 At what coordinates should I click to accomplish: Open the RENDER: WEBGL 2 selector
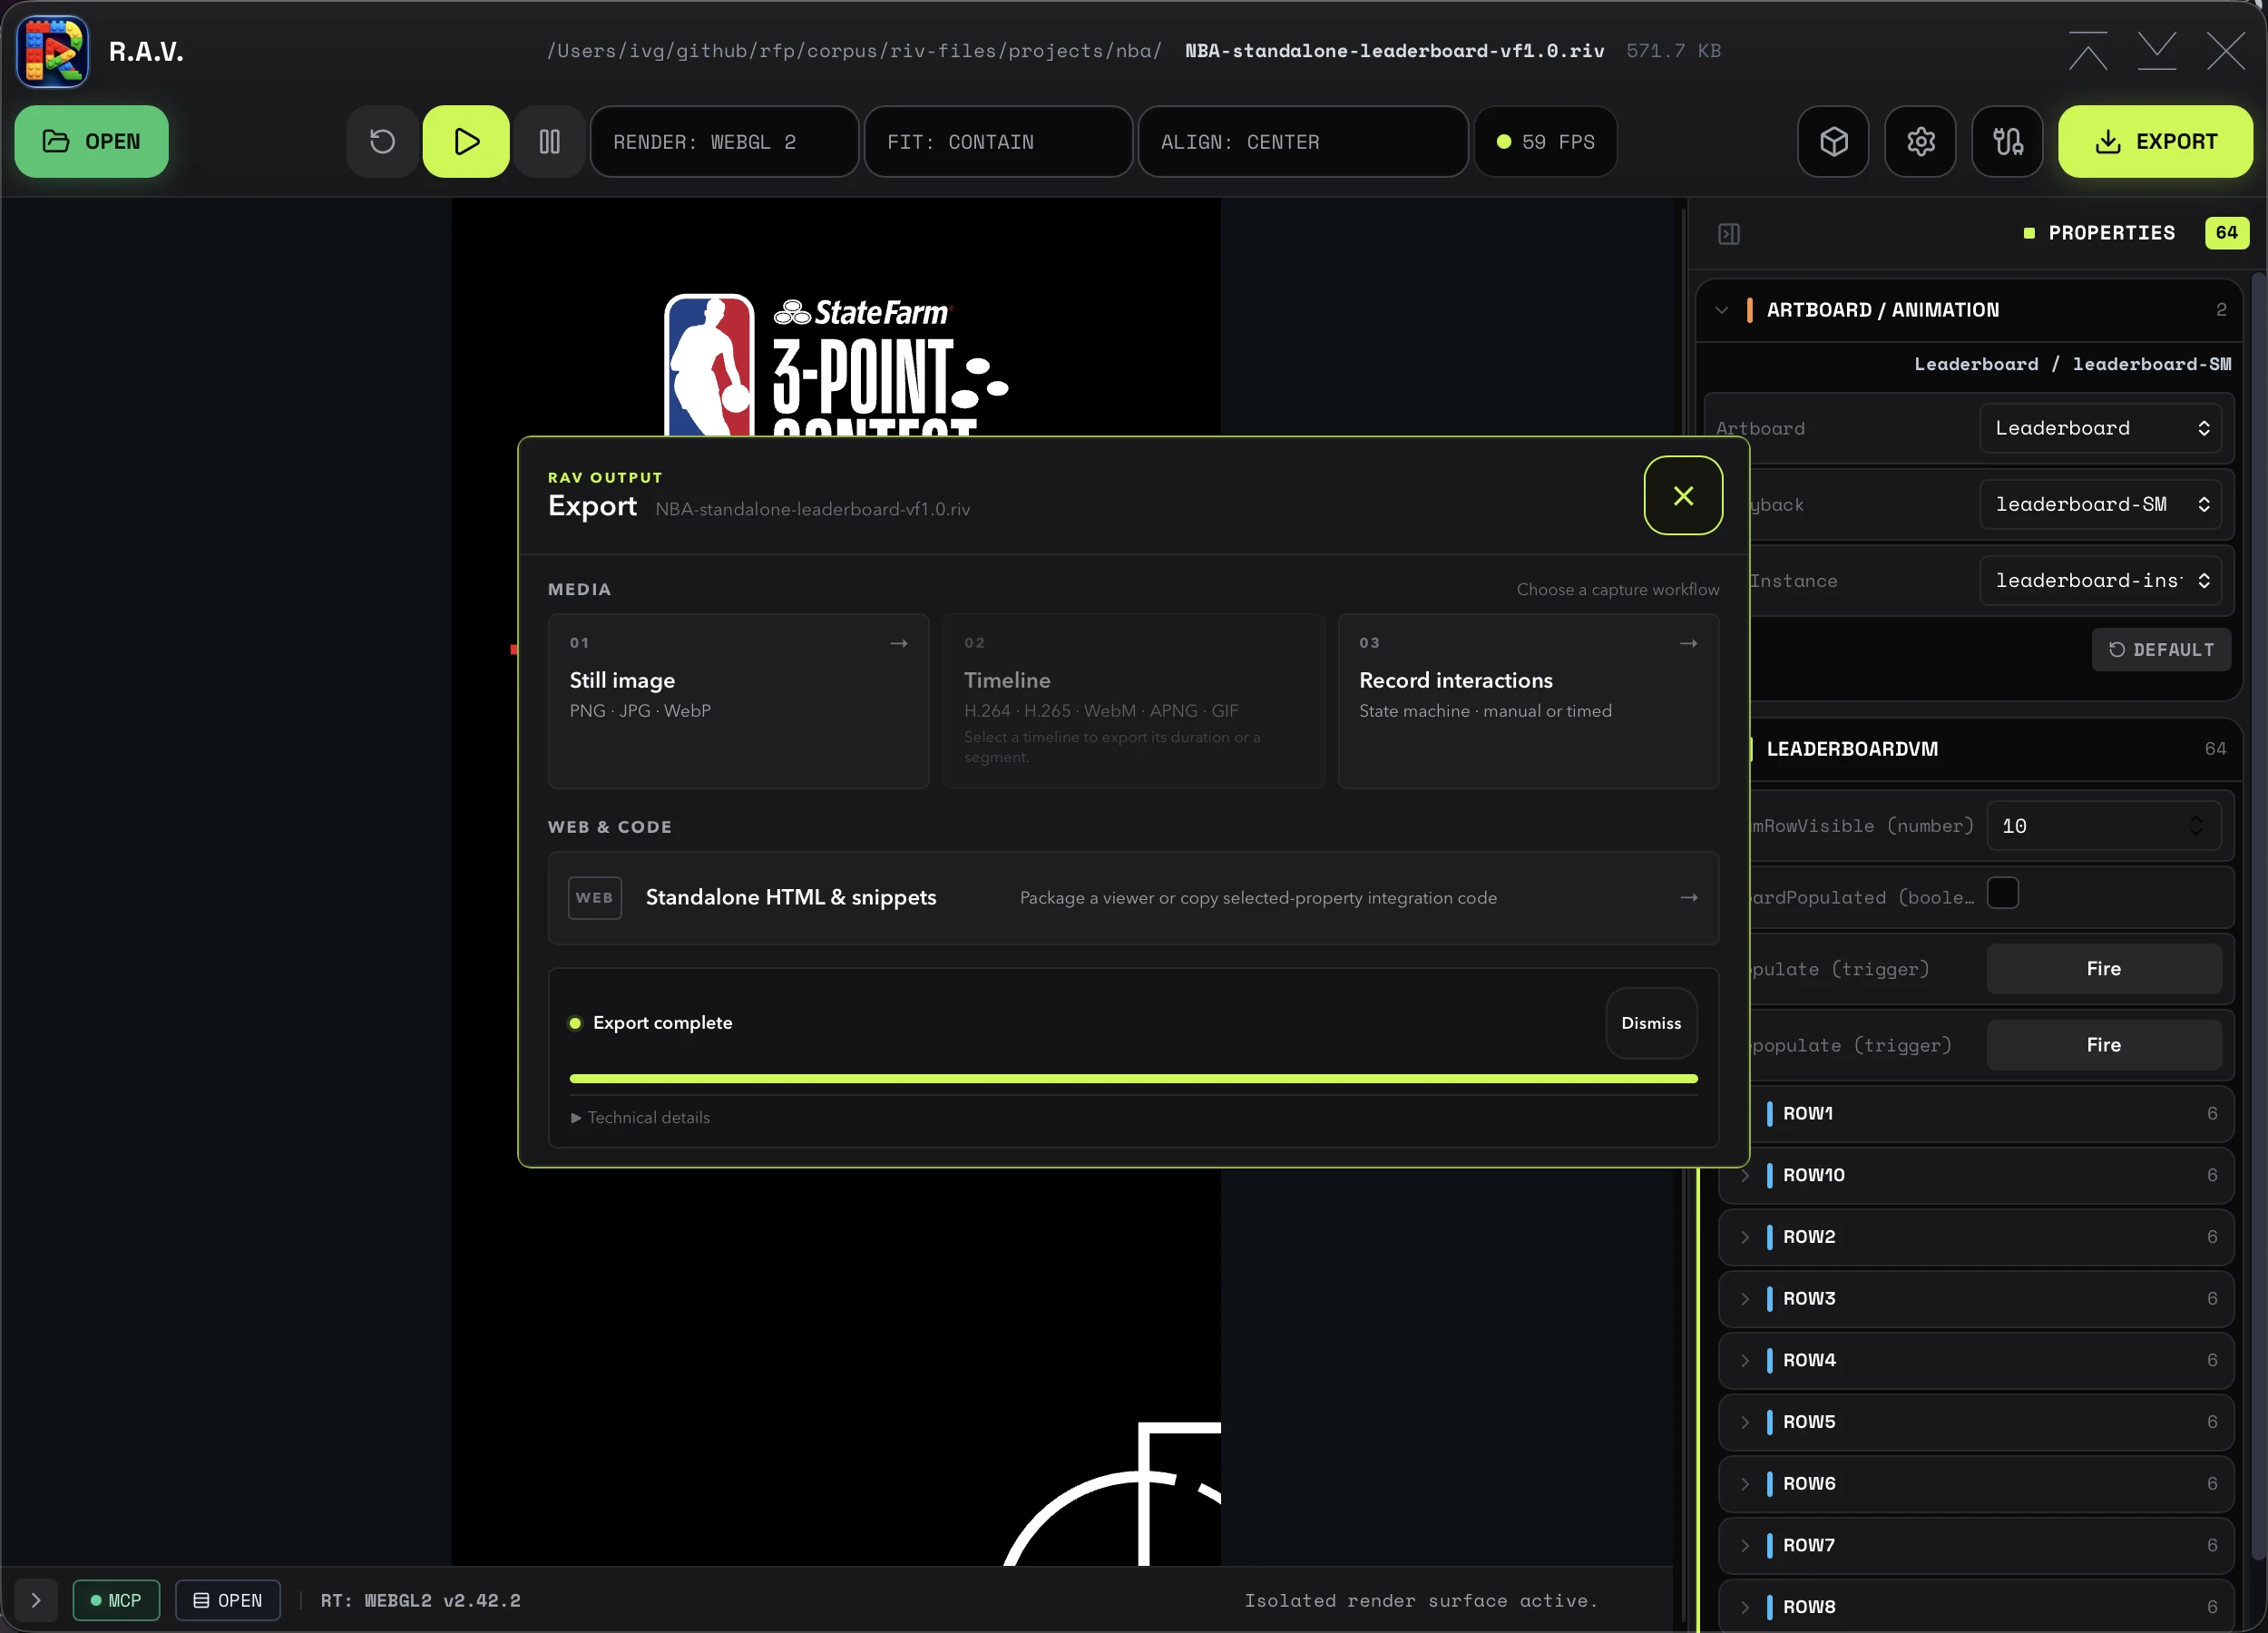click(x=724, y=142)
